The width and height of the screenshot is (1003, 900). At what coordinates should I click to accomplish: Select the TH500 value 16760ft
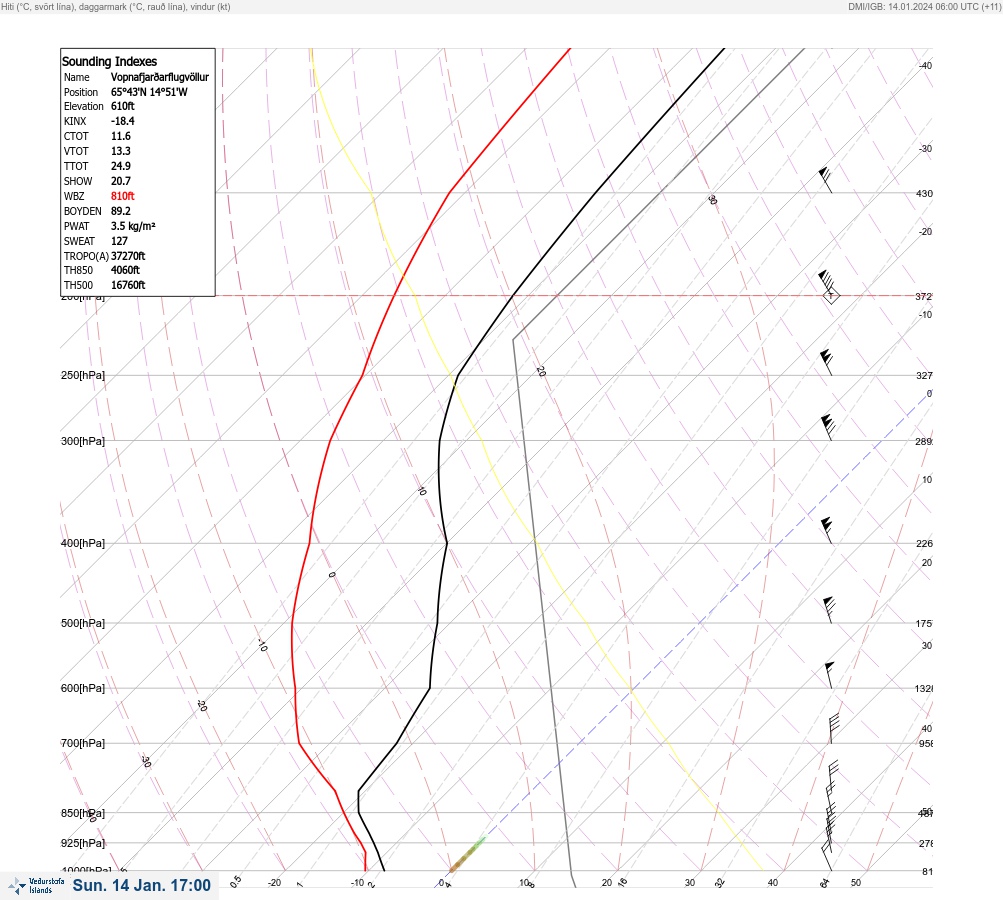128,285
